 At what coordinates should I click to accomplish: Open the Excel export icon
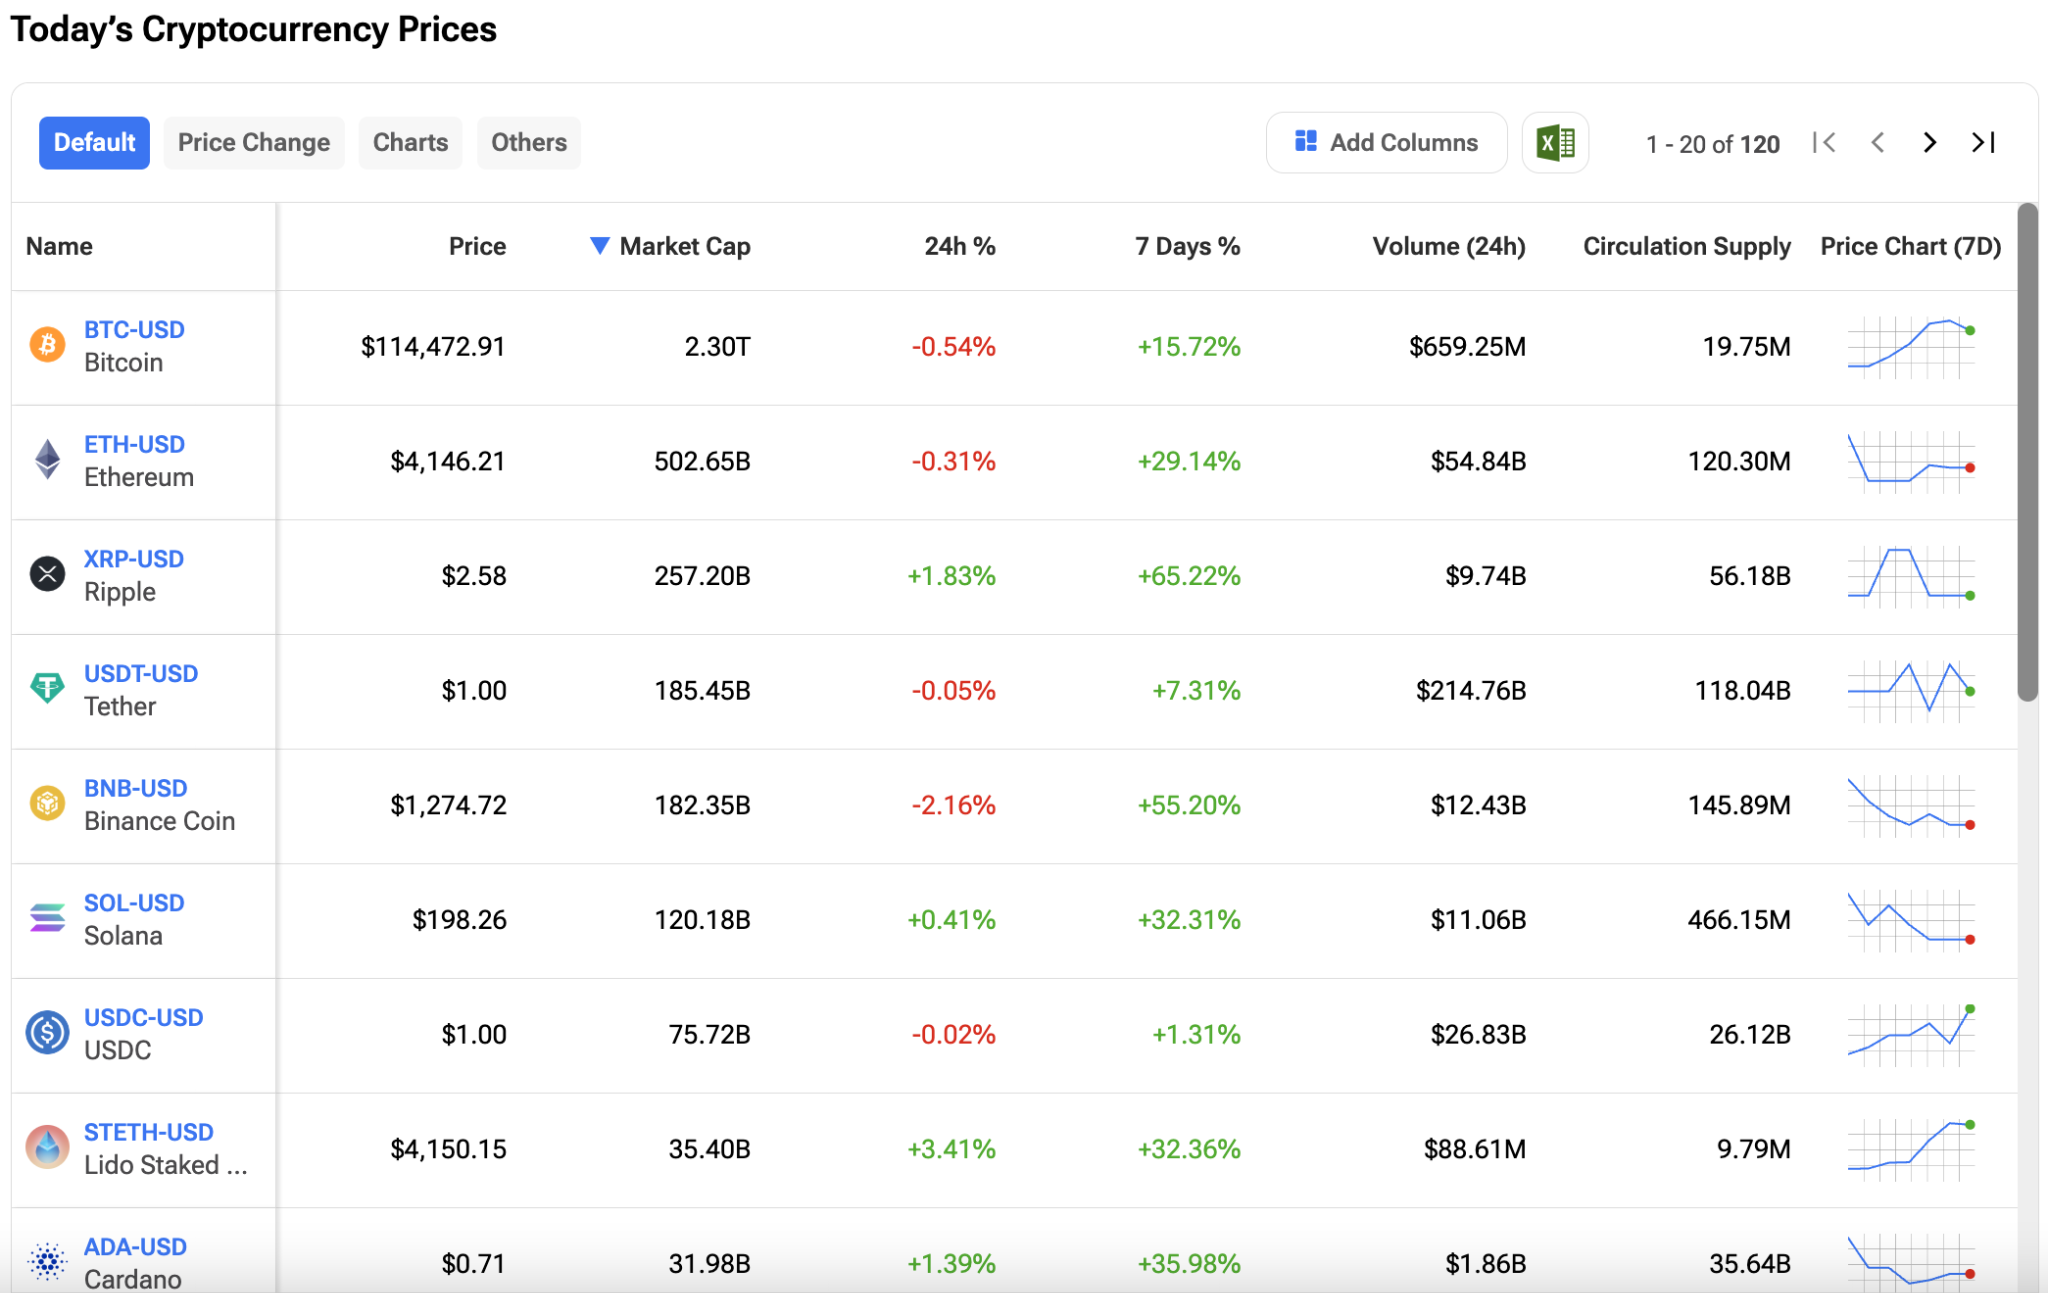(x=1555, y=142)
